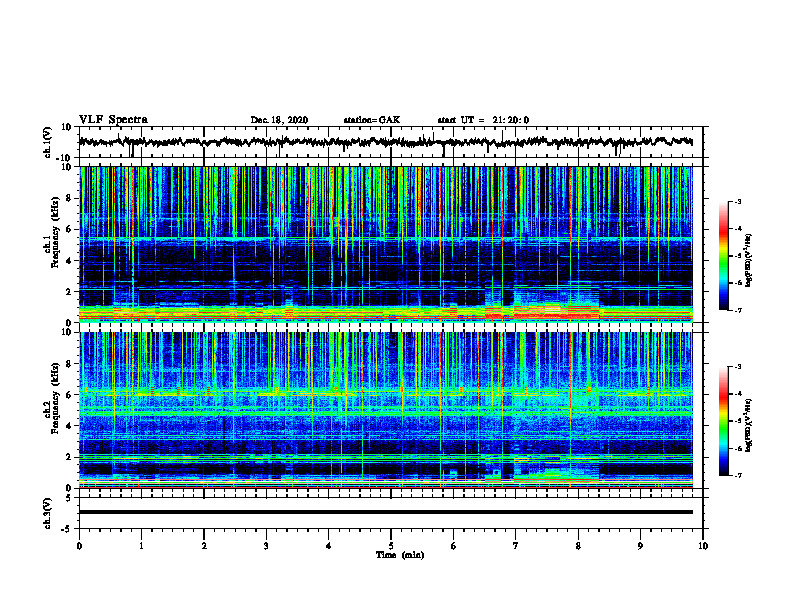The width and height of the screenshot is (792, 612).
Task: Click the ch.2 color bar unit label
Action: click(749, 425)
